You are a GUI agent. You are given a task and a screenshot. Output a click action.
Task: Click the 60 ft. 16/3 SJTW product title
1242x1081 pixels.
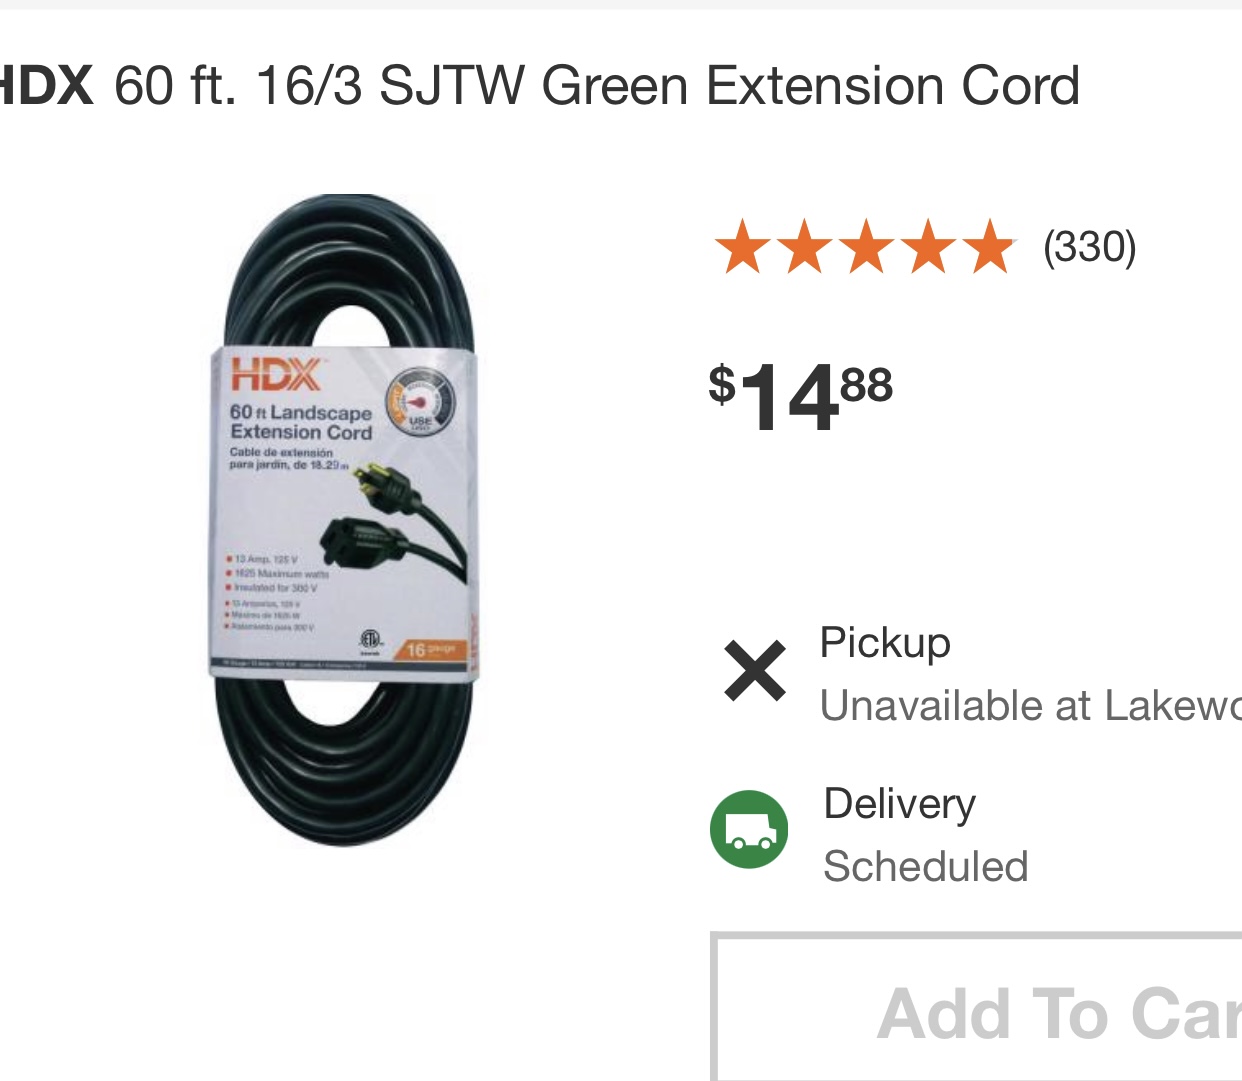click(x=597, y=85)
